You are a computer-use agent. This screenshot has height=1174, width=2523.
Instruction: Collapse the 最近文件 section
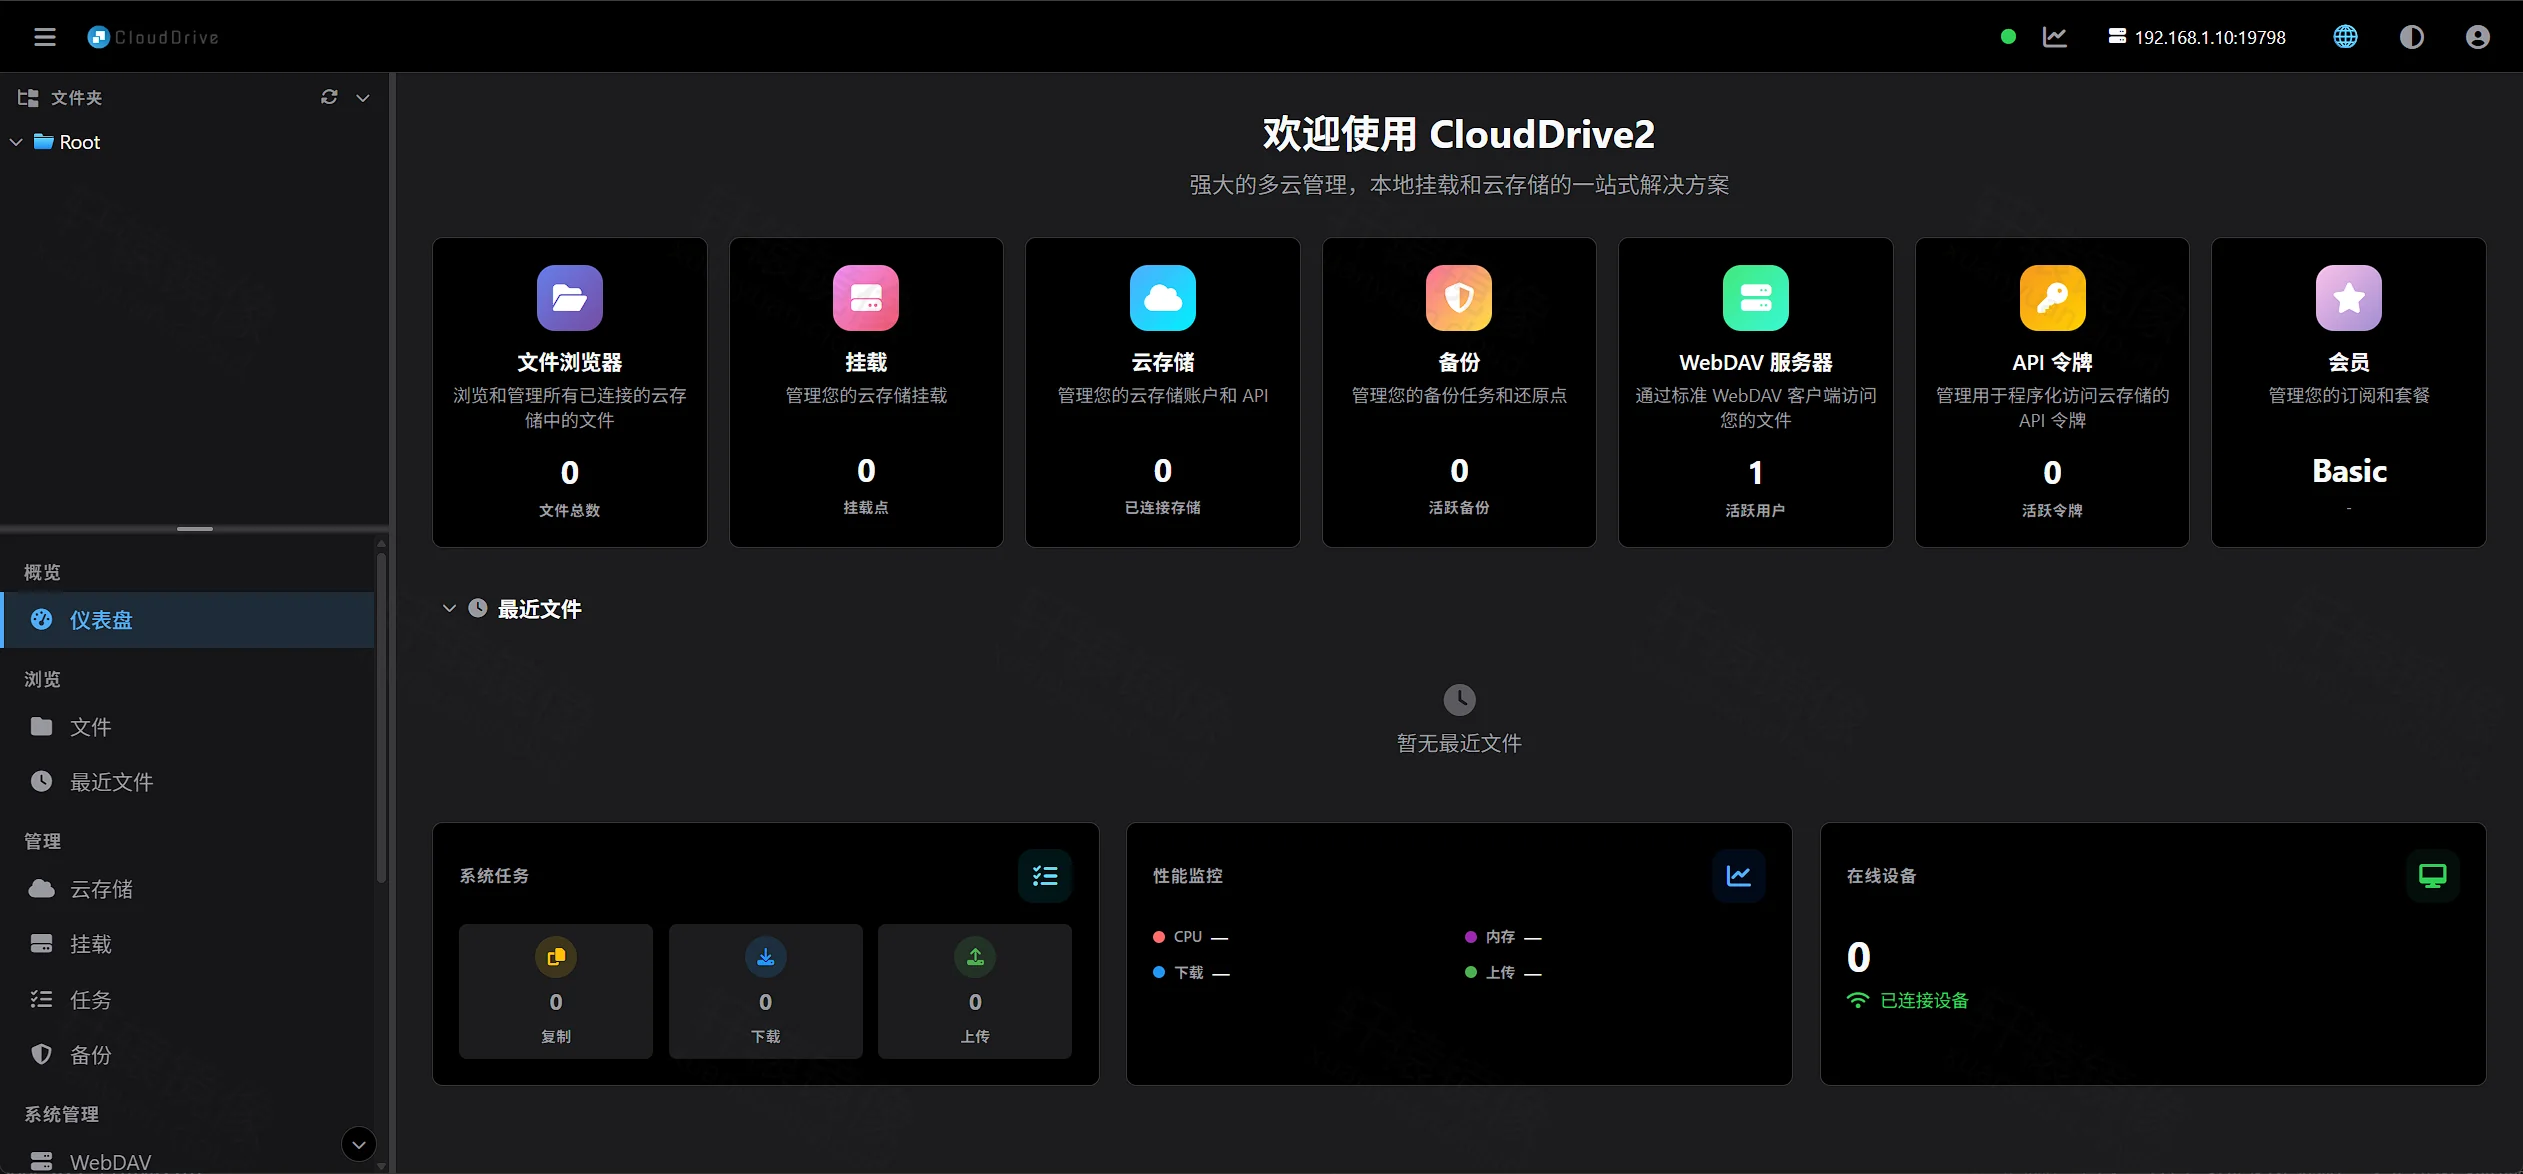(x=449, y=608)
